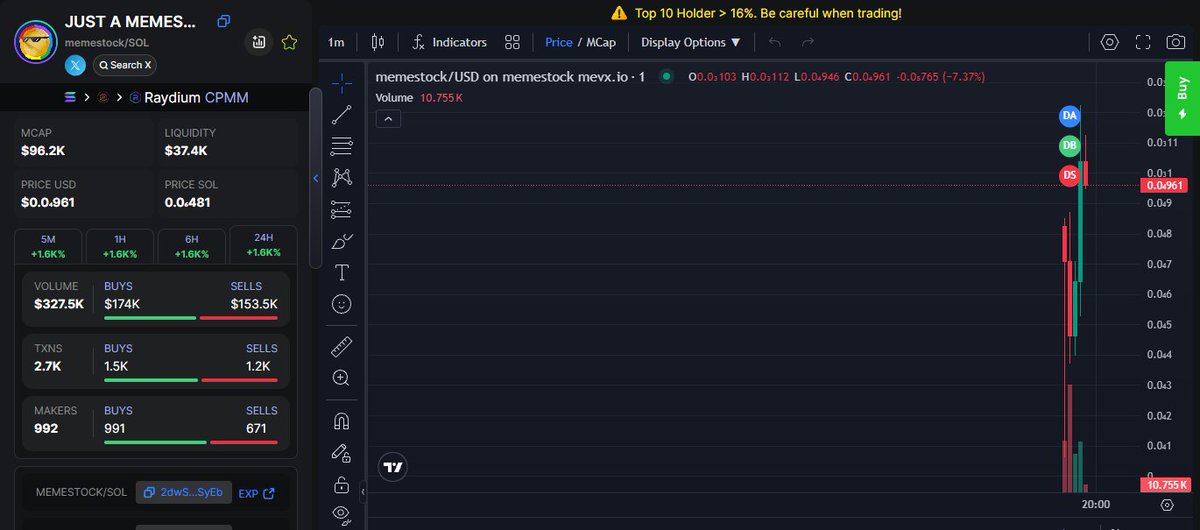Open the Indicators panel
The width and height of the screenshot is (1200, 530).
449,42
